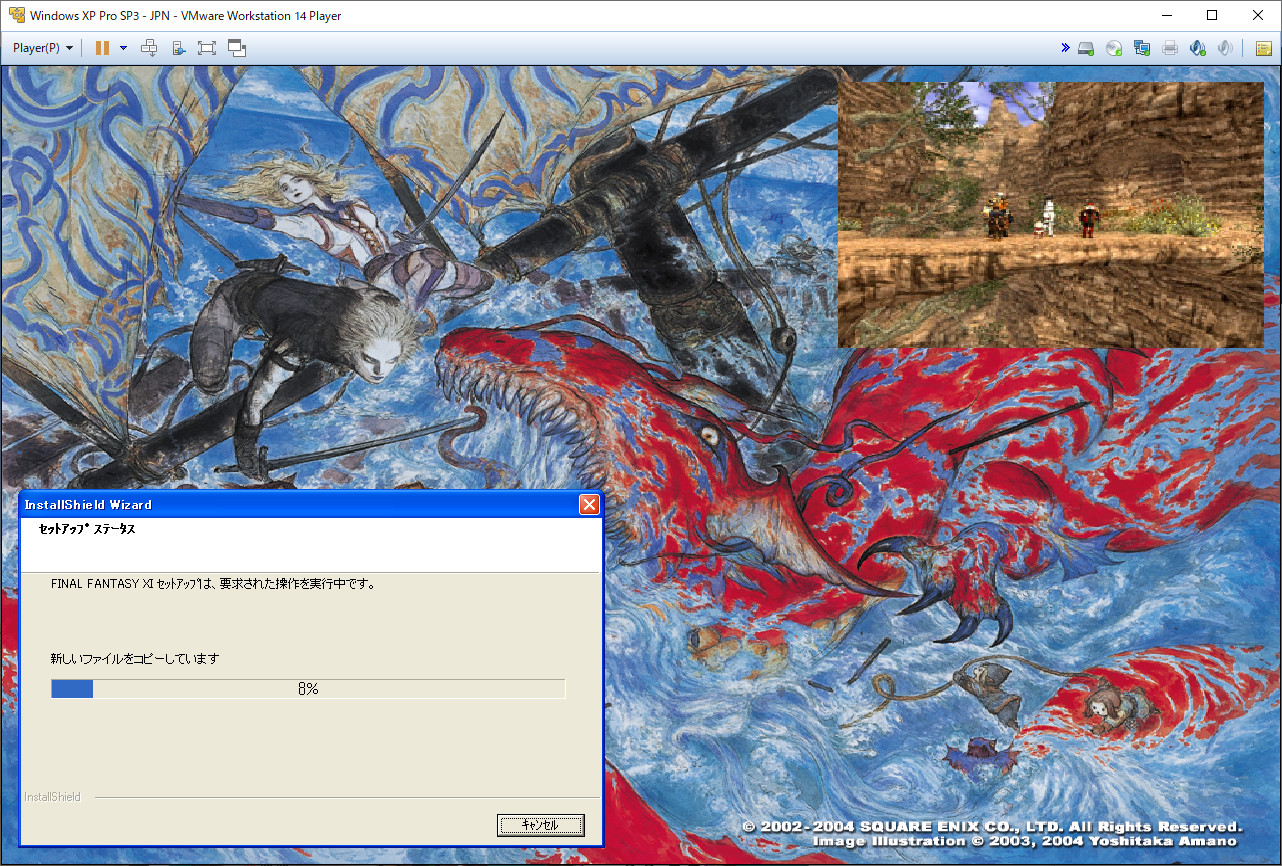The height and width of the screenshot is (866, 1282).
Task: Open the message log notes icon
Action: pyautogui.click(x=1264, y=48)
